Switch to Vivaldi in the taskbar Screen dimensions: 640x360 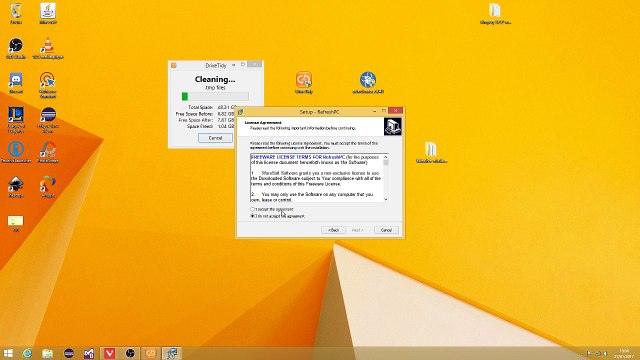(109, 353)
